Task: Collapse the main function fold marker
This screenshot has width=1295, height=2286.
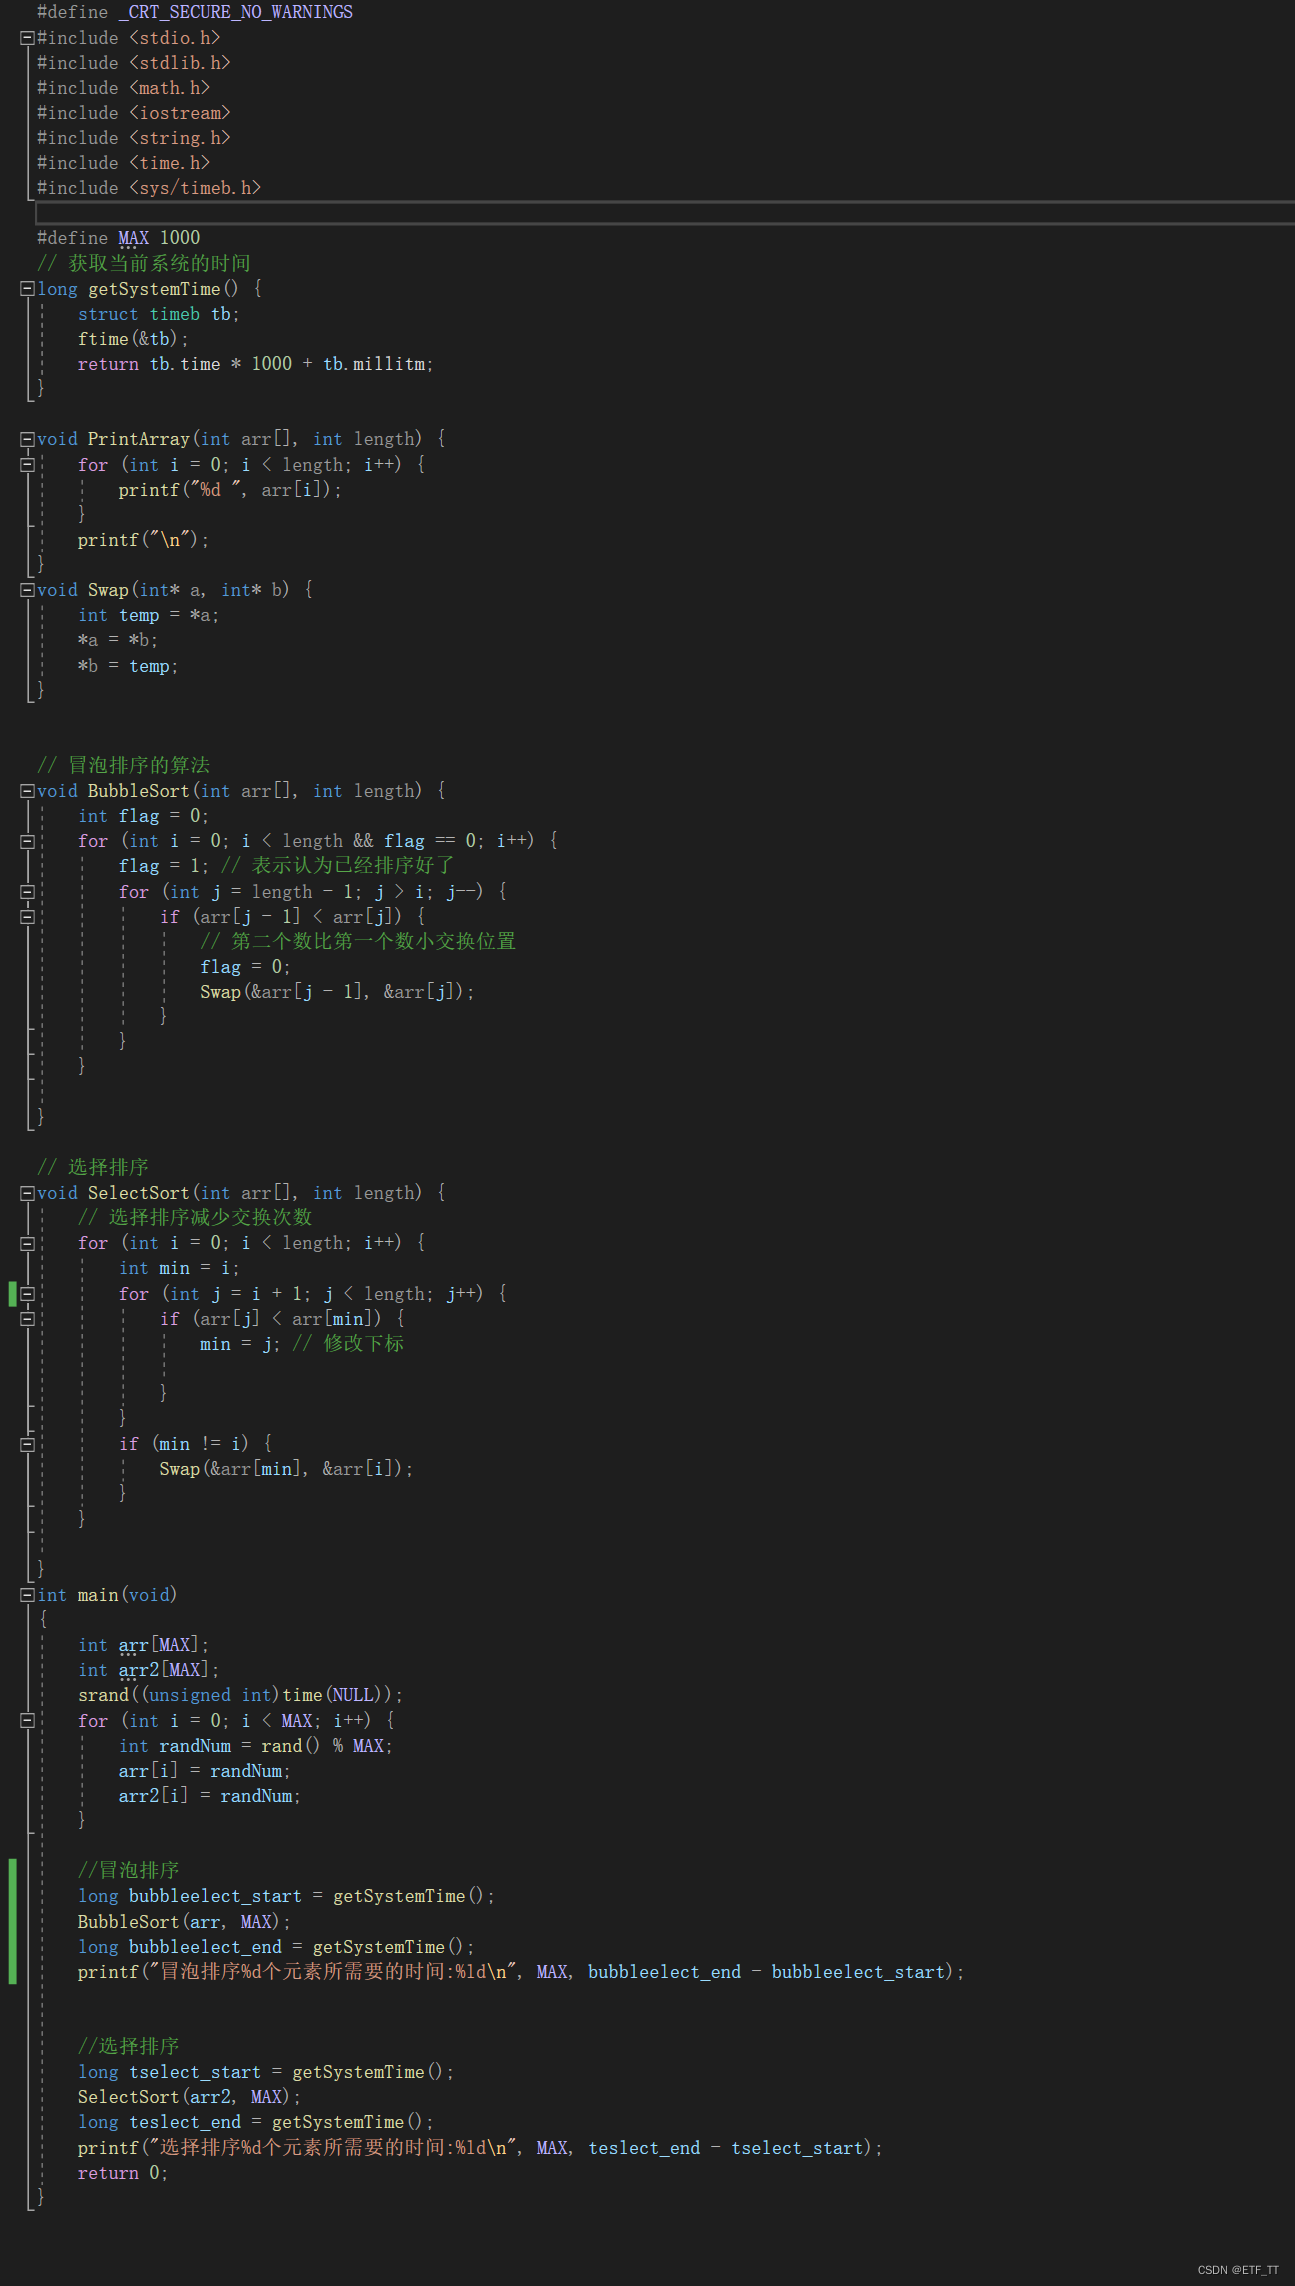Action: click(x=28, y=1595)
